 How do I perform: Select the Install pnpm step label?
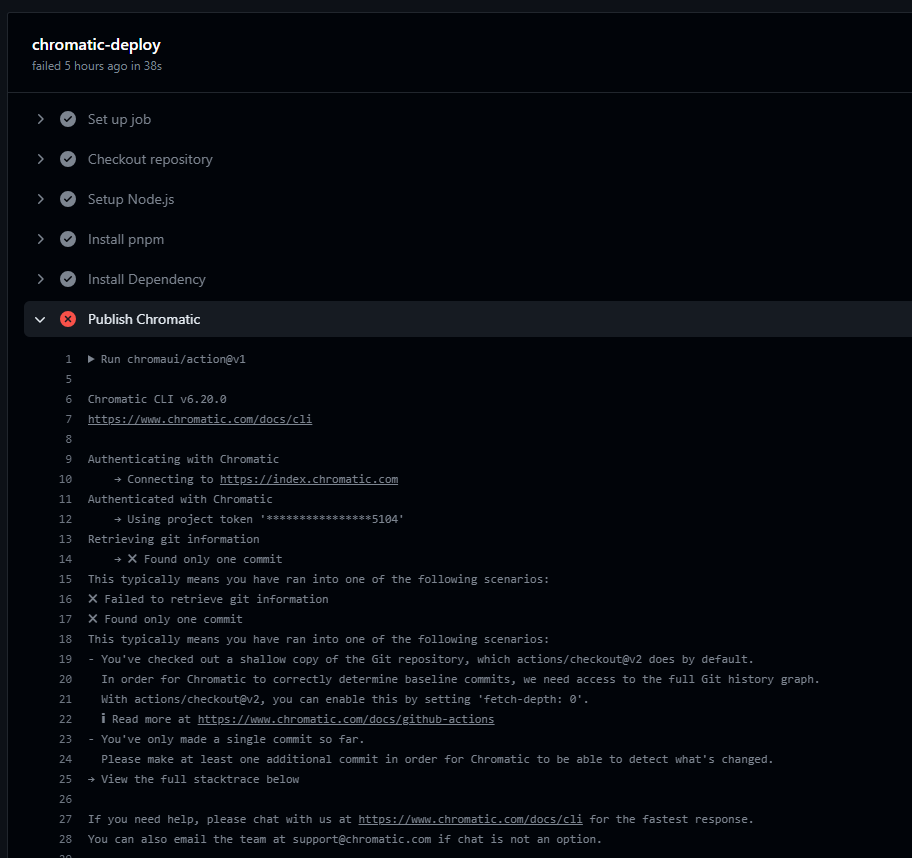(126, 239)
